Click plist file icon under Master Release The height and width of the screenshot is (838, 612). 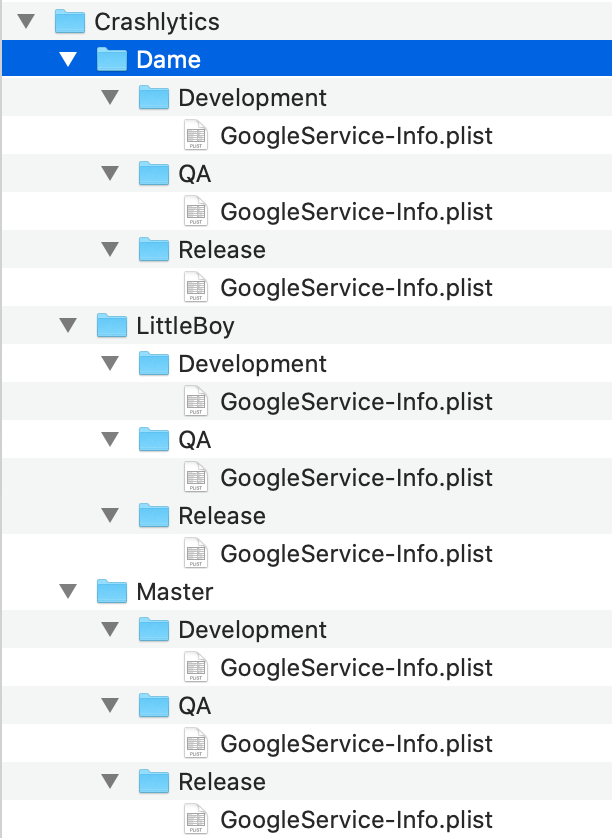coord(196,819)
